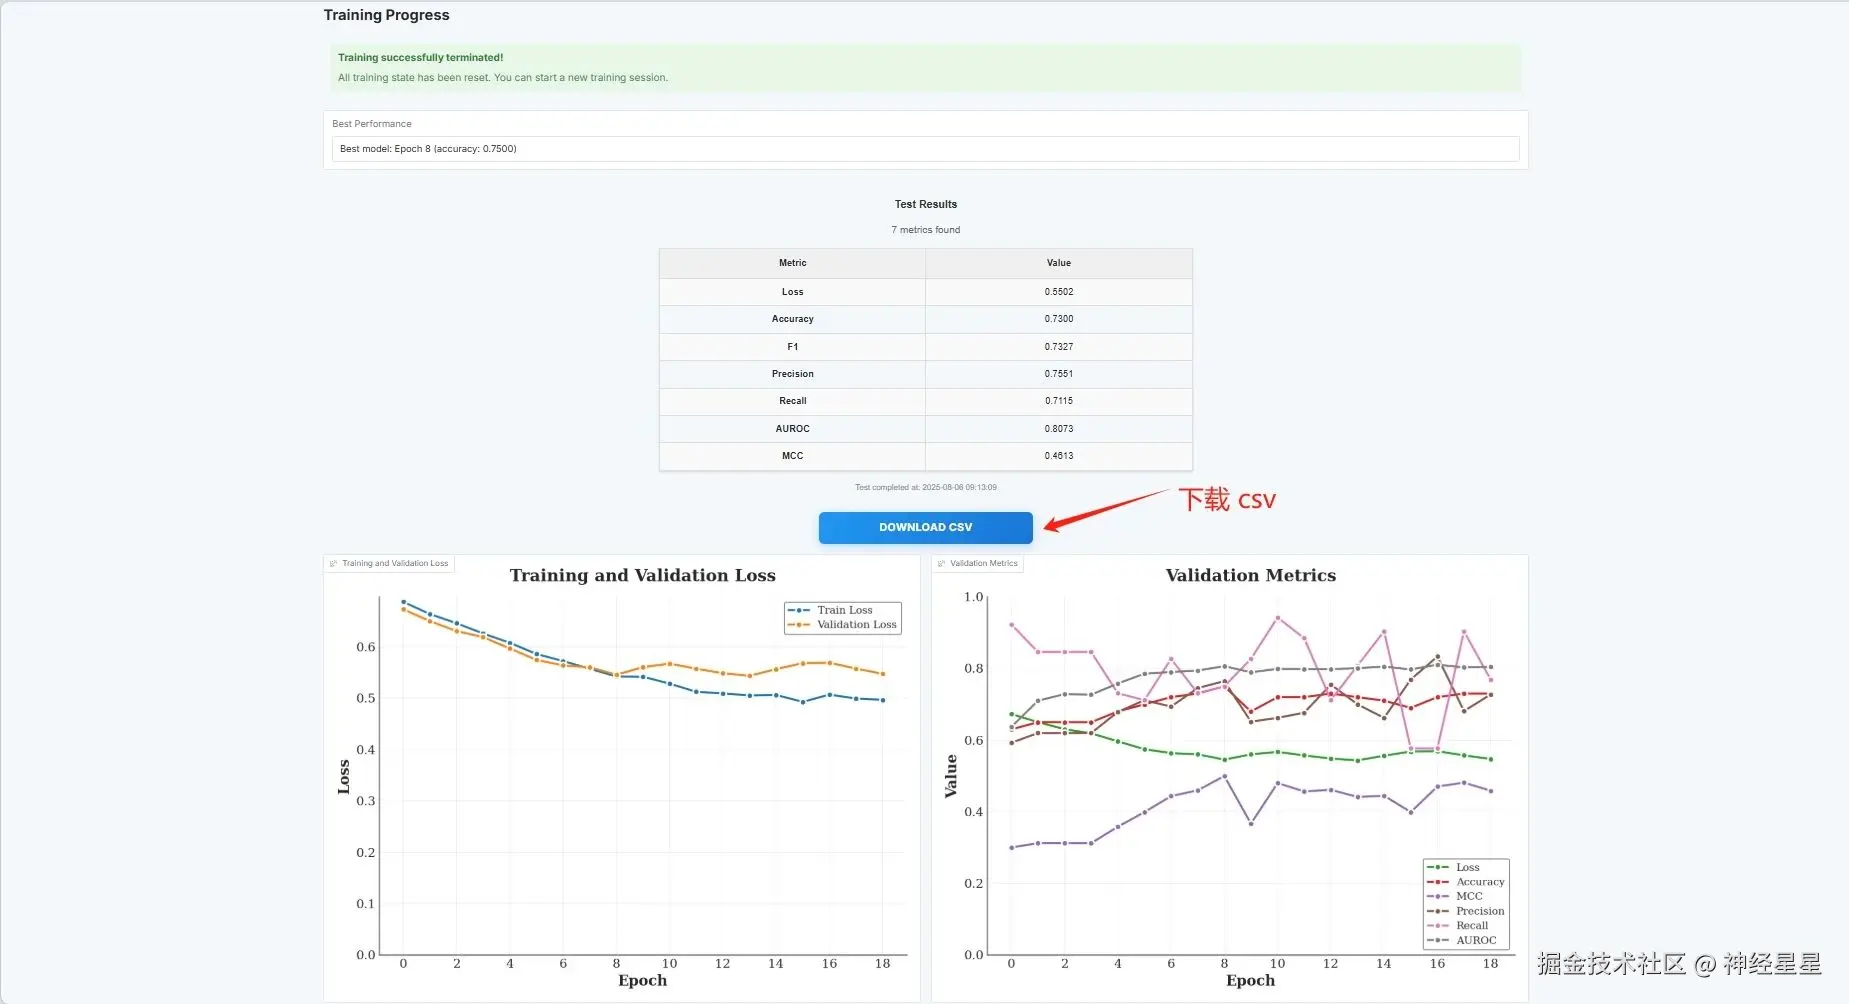Click the Validation Loss legend marker

[799, 625]
